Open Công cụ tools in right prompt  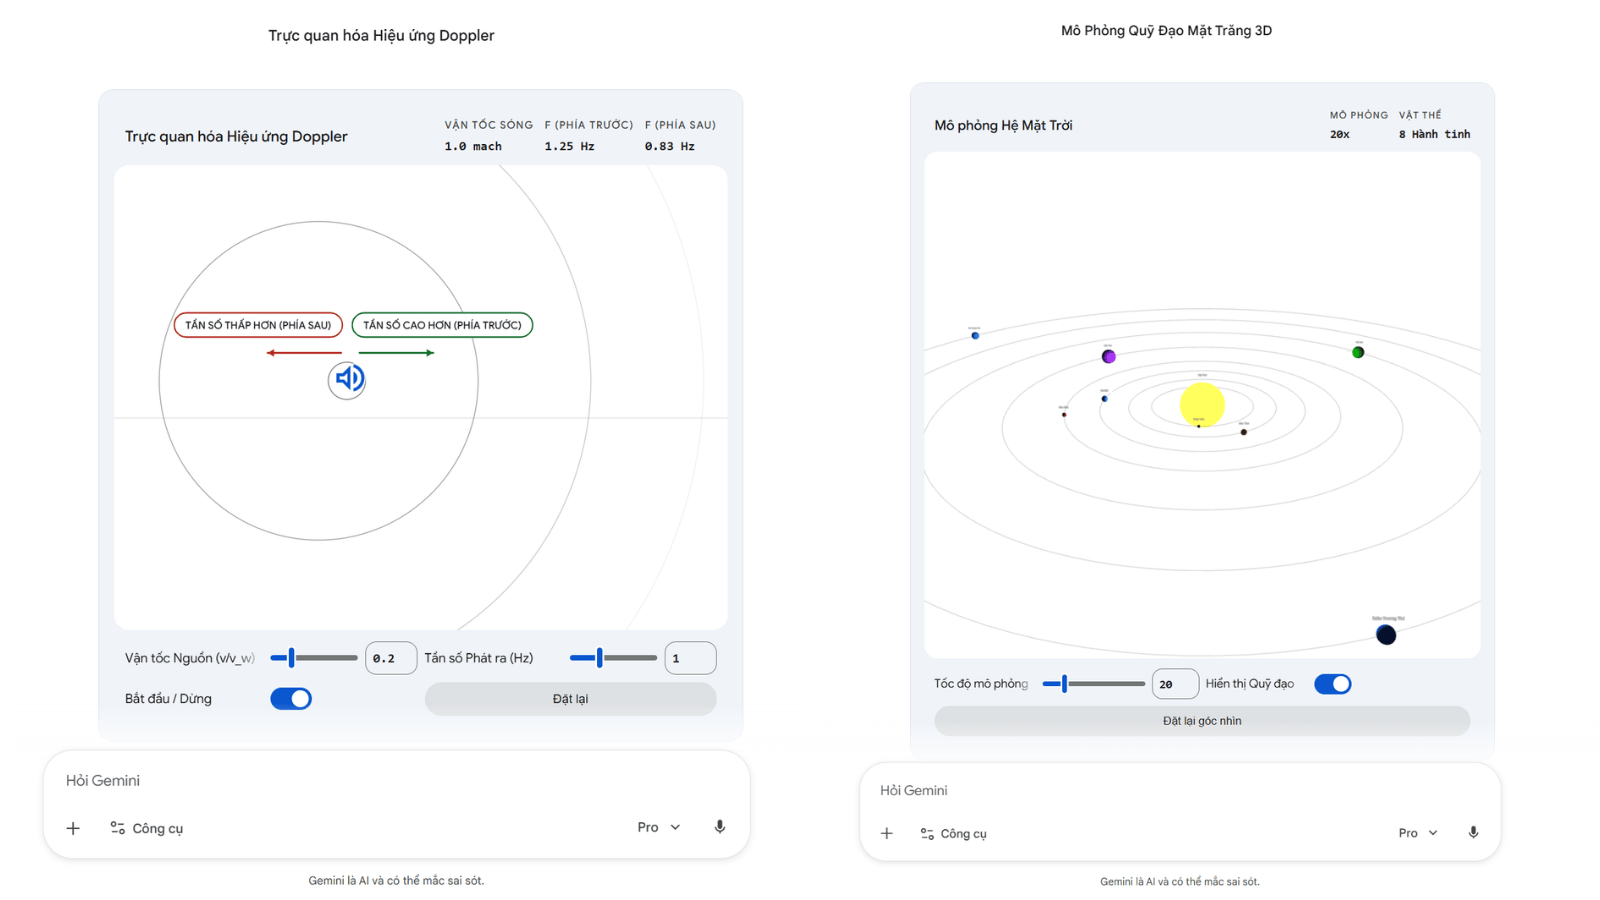[954, 833]
